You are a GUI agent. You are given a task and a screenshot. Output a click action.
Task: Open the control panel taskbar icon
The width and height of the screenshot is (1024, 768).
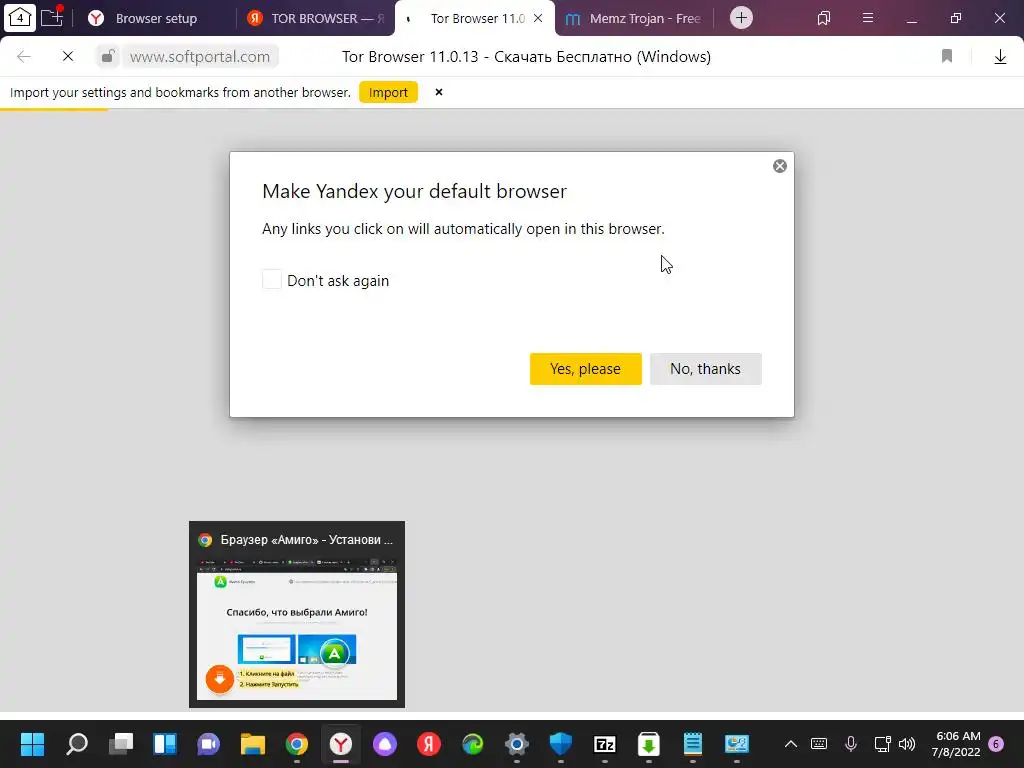737,744
